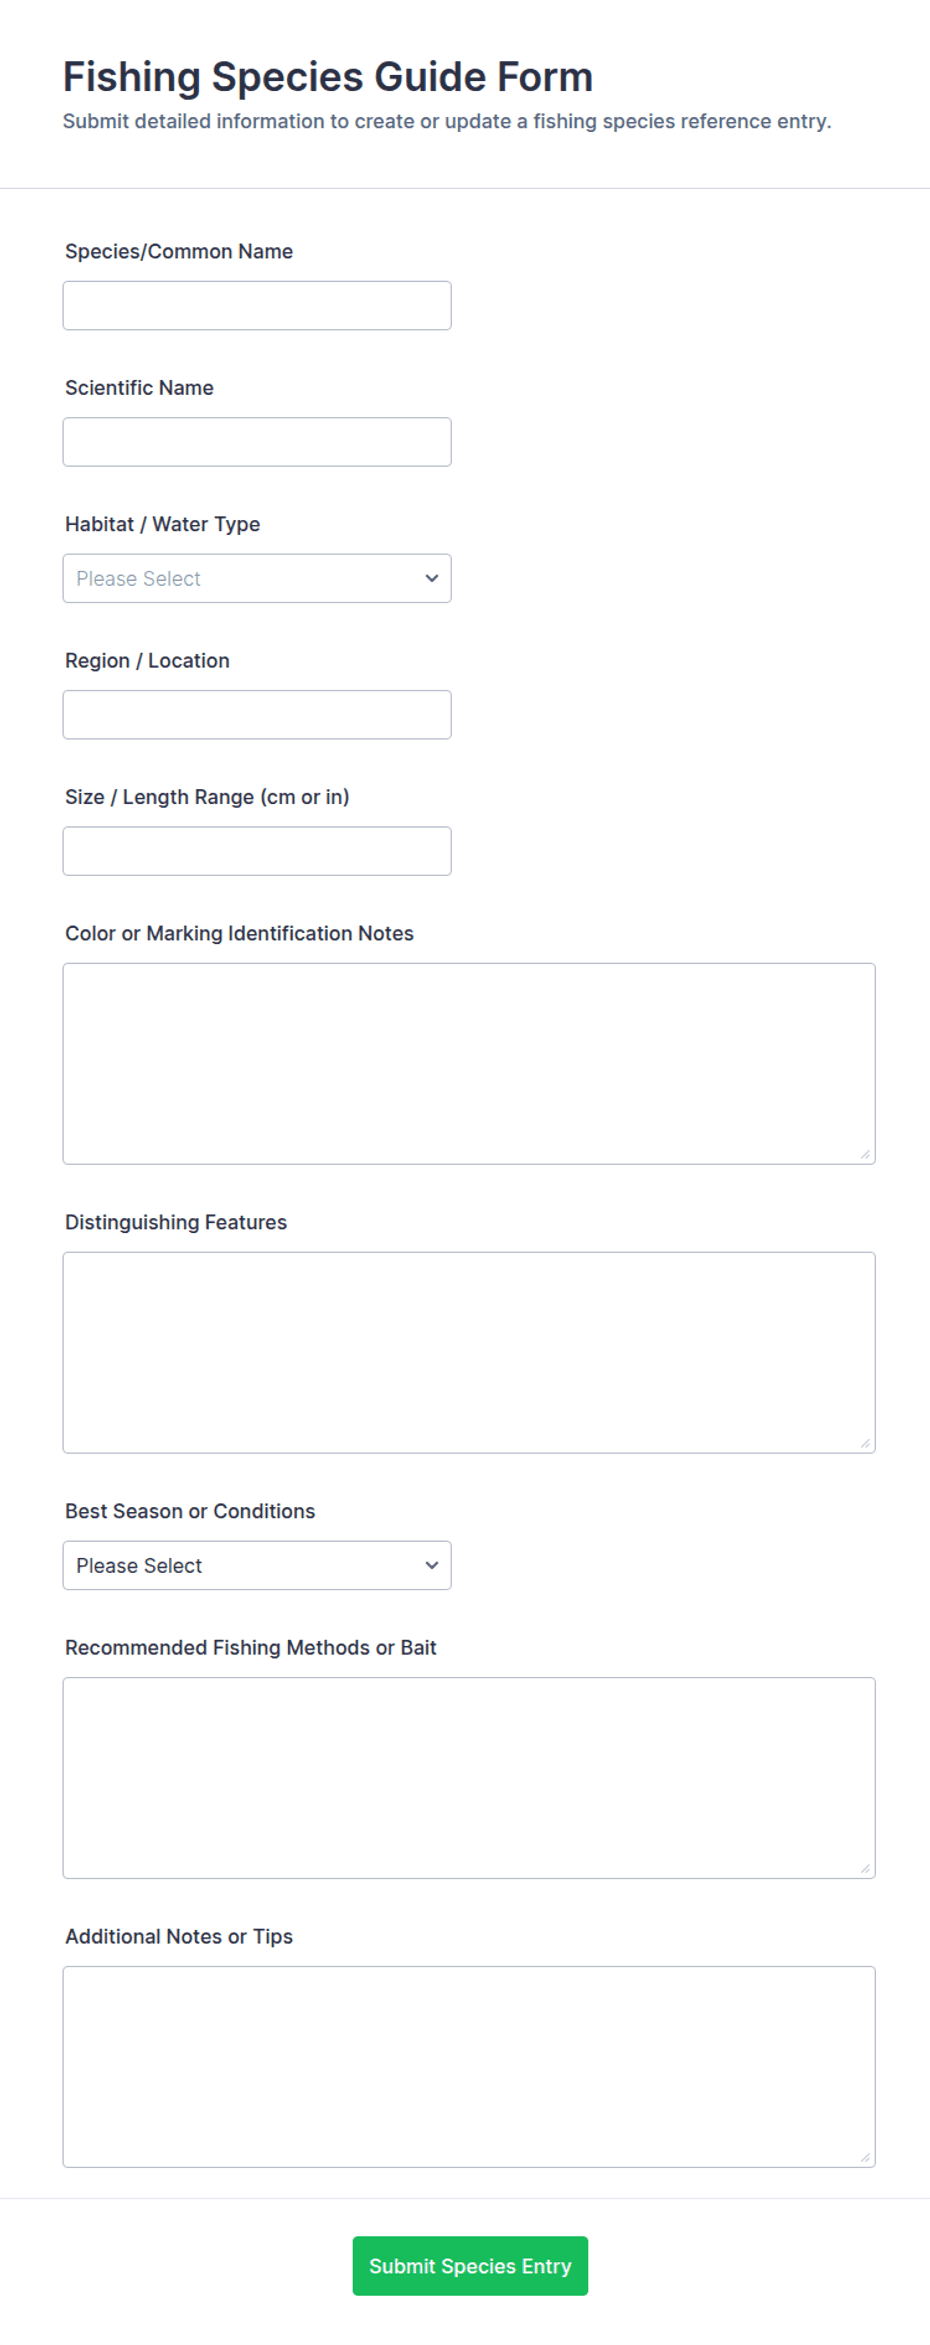Screen dimensions: 930x2345
Task: Click the Species/Common Name input field
Action: click(257, 305)
